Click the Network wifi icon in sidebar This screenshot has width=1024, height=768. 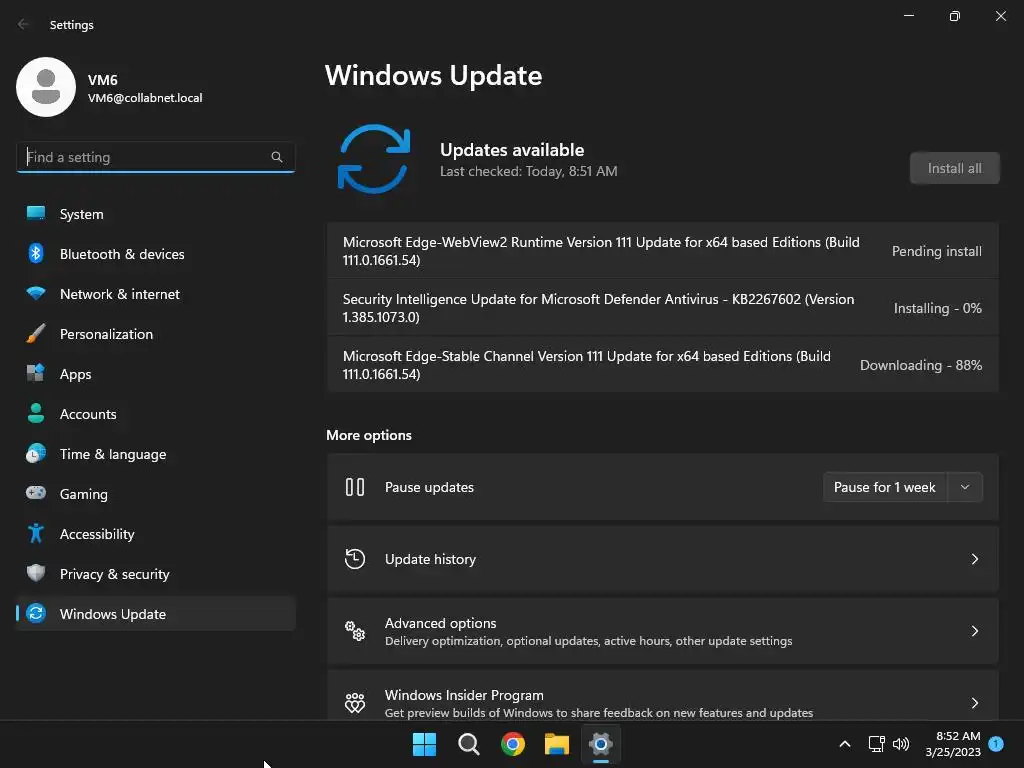coord(36,293)
